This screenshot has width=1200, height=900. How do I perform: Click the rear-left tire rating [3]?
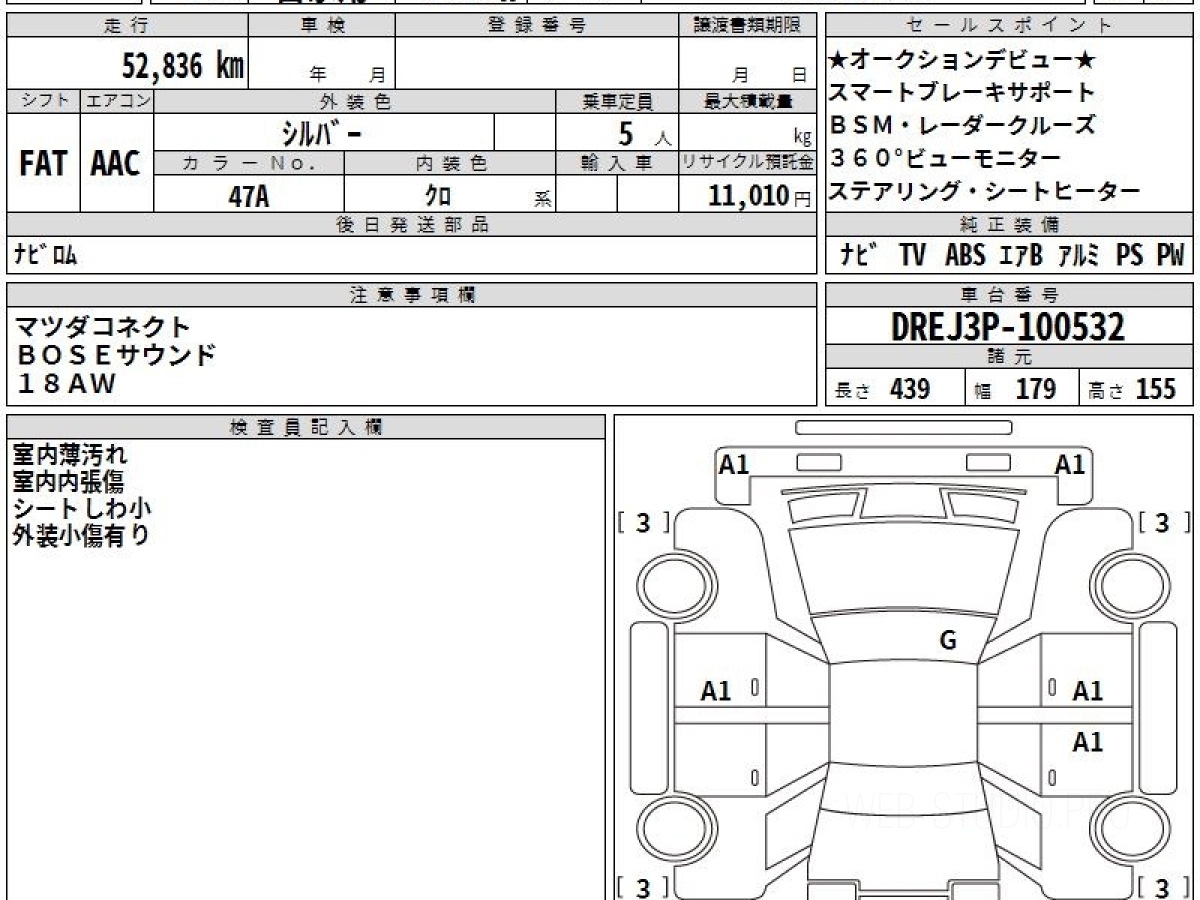[x=644, y=887]
